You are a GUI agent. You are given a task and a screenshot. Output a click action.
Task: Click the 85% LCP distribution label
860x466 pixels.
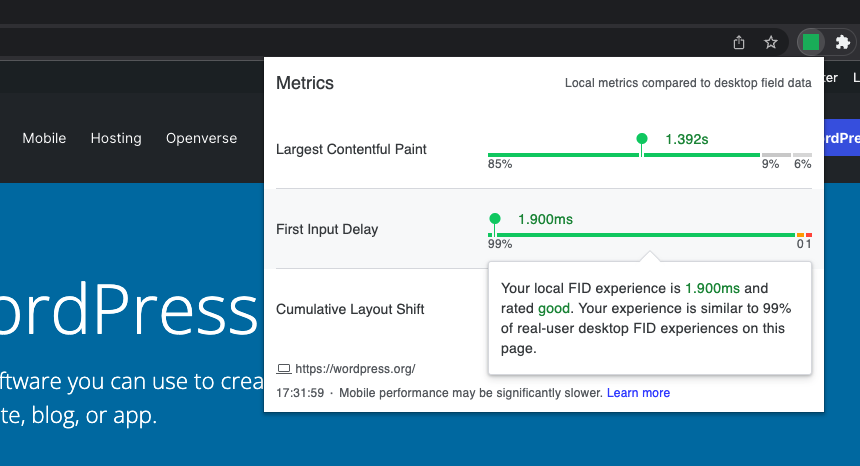click(500, 164)
